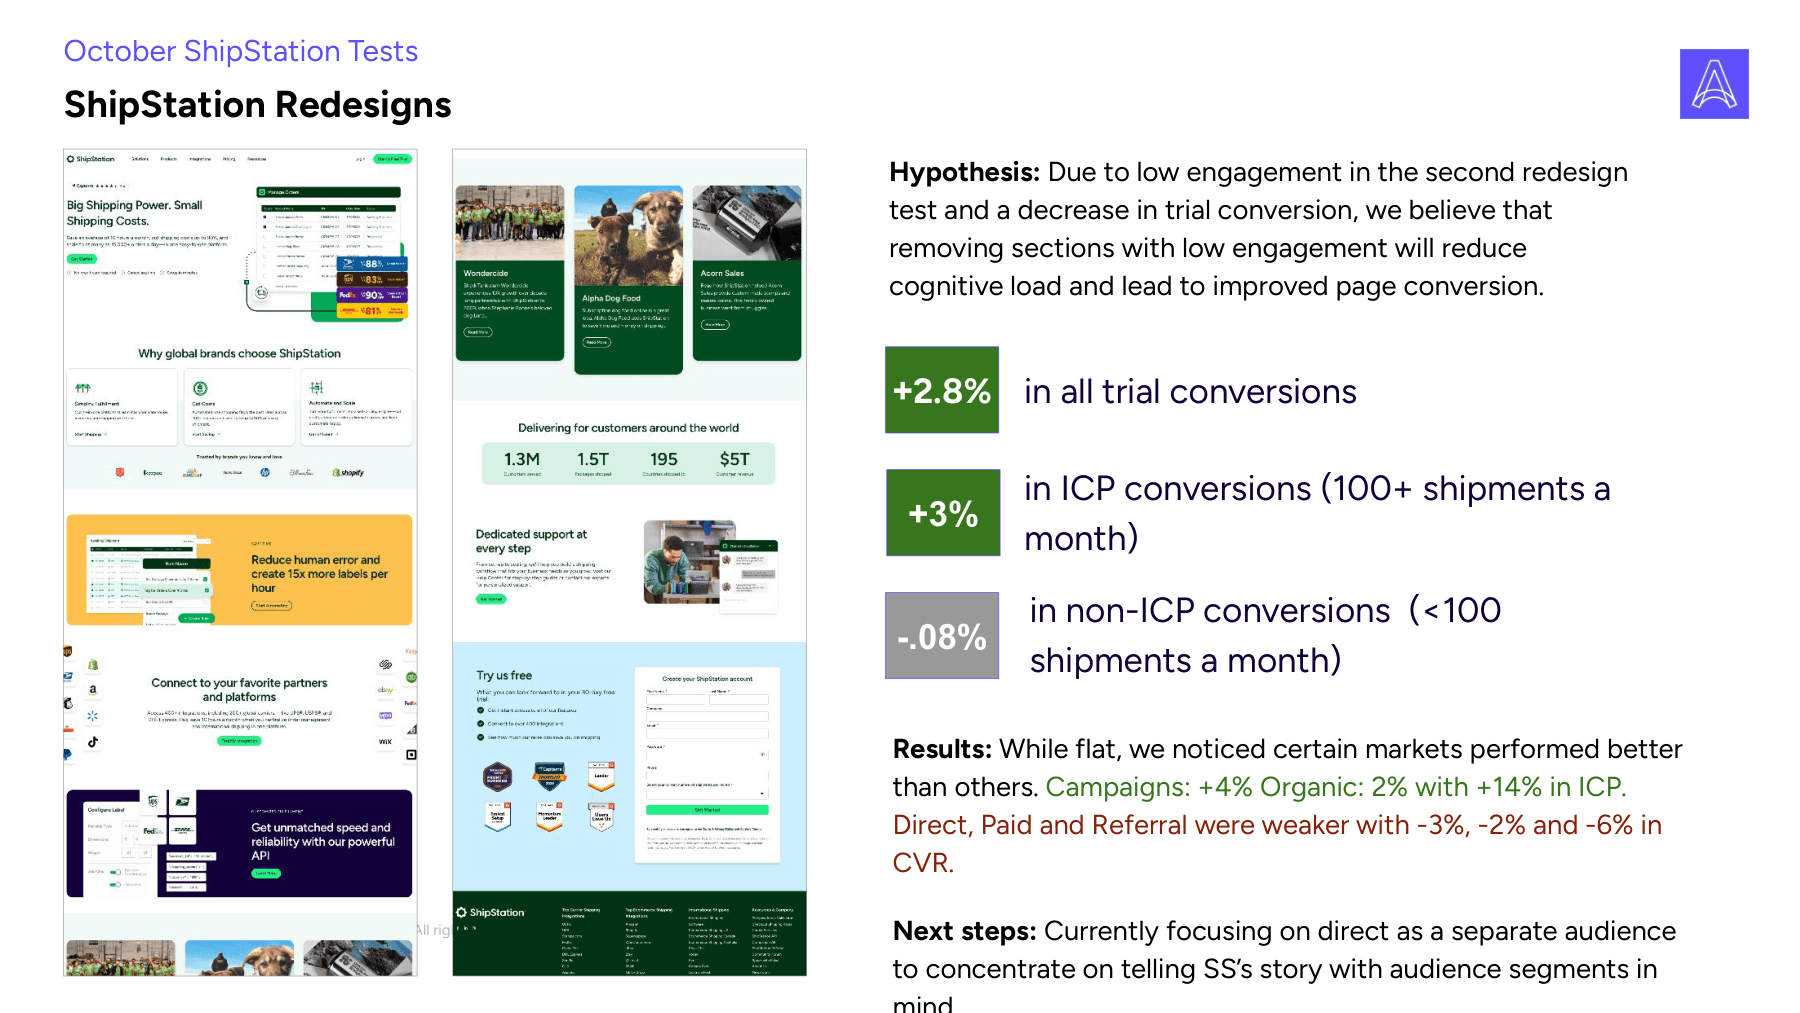The height and width of the screenshot is (1013, 1800).
Task: Click the USPS carrier tile in the API section
Action: pyautogui.click(x=183, y=801)
